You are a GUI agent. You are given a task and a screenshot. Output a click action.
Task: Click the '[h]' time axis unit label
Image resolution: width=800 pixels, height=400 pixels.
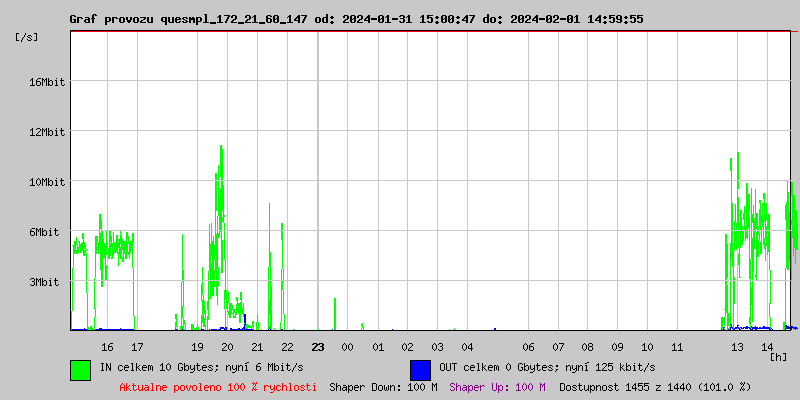(x=779, y=357)
